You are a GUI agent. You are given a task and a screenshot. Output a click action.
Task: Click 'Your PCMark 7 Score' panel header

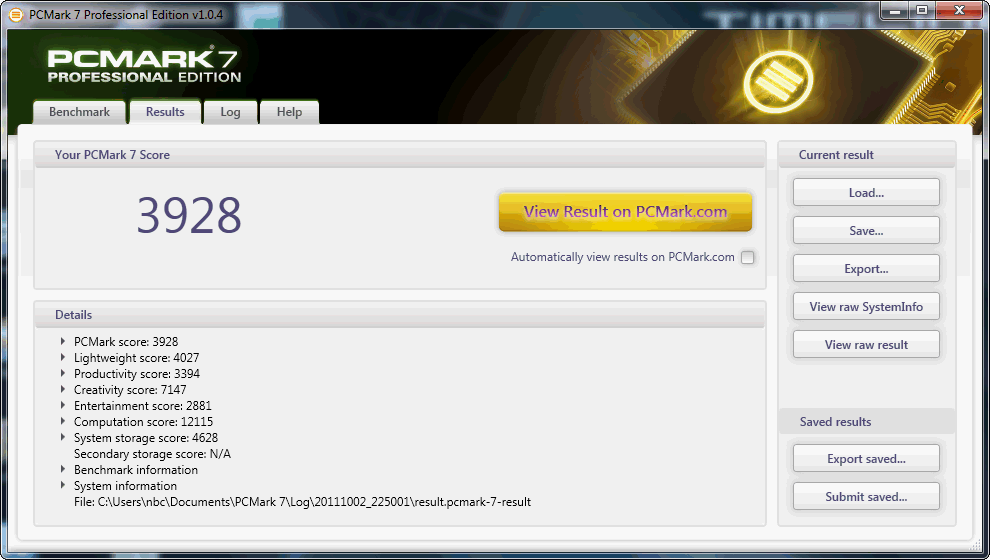pos(400,155)
